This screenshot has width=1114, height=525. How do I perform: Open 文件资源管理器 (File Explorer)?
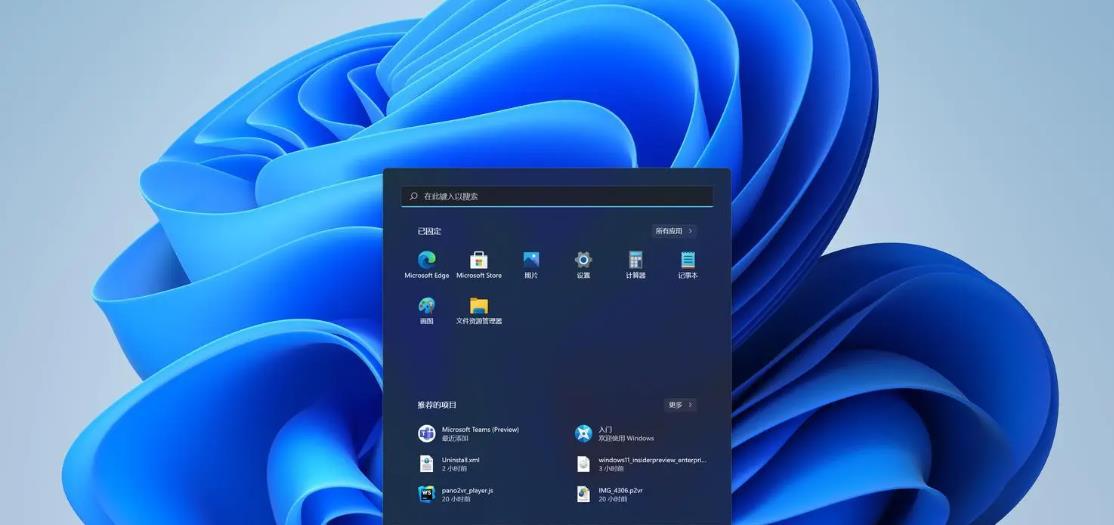[479, 311]
